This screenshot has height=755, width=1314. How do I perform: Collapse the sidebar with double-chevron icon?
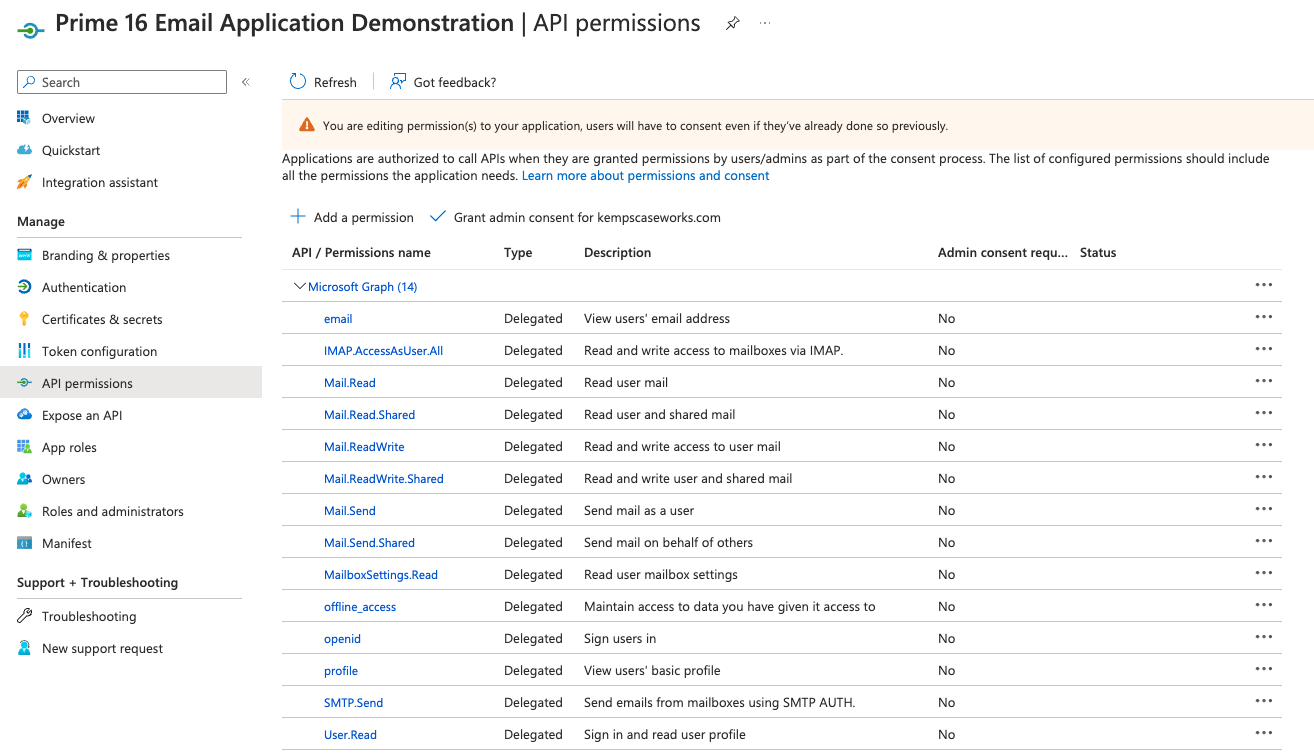246,82
